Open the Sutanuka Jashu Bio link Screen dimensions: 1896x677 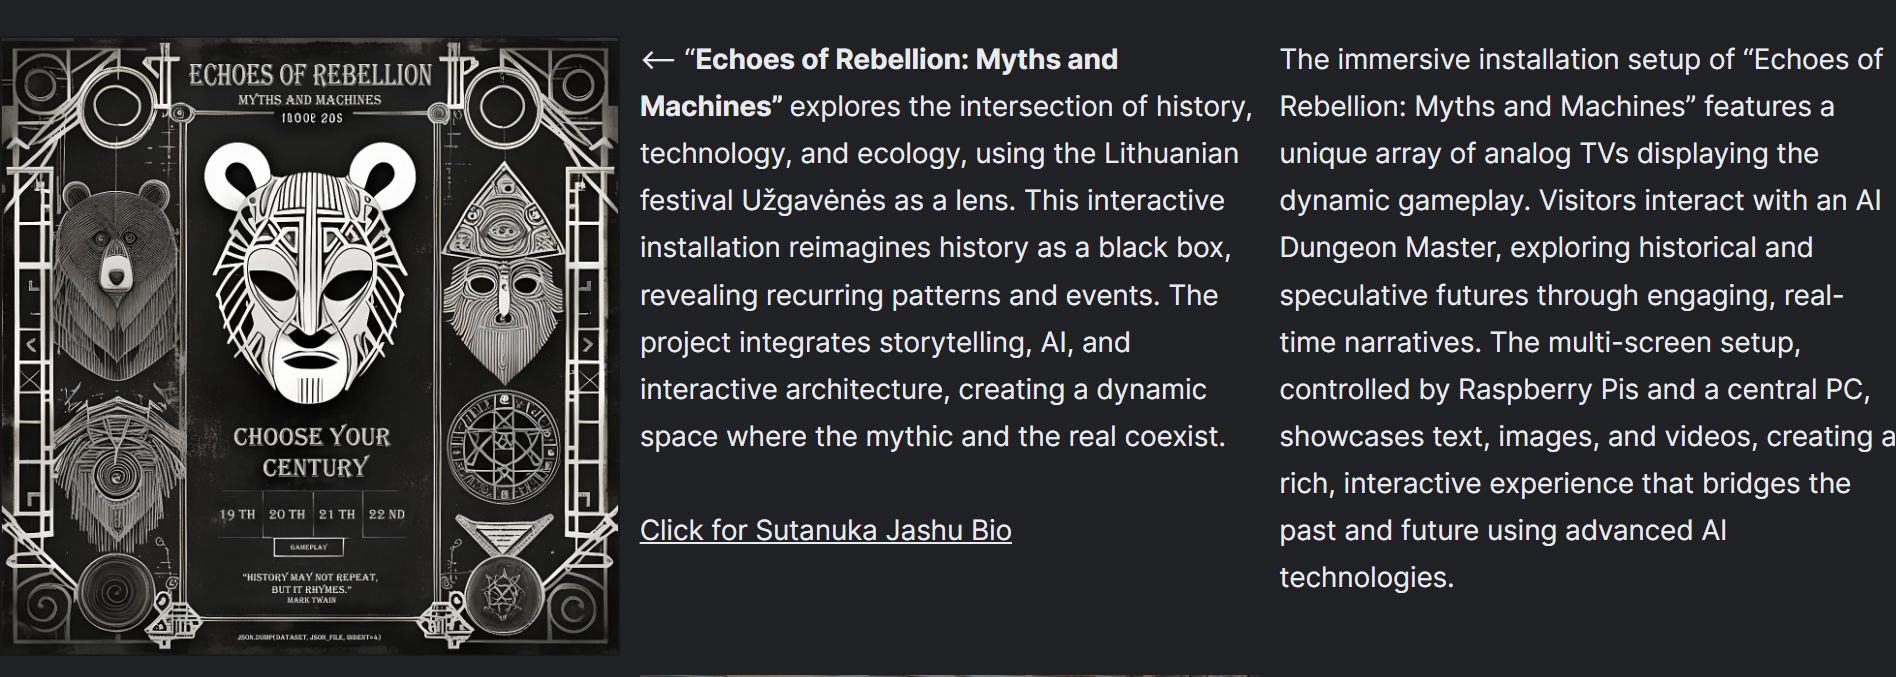[x=825, y=530]
